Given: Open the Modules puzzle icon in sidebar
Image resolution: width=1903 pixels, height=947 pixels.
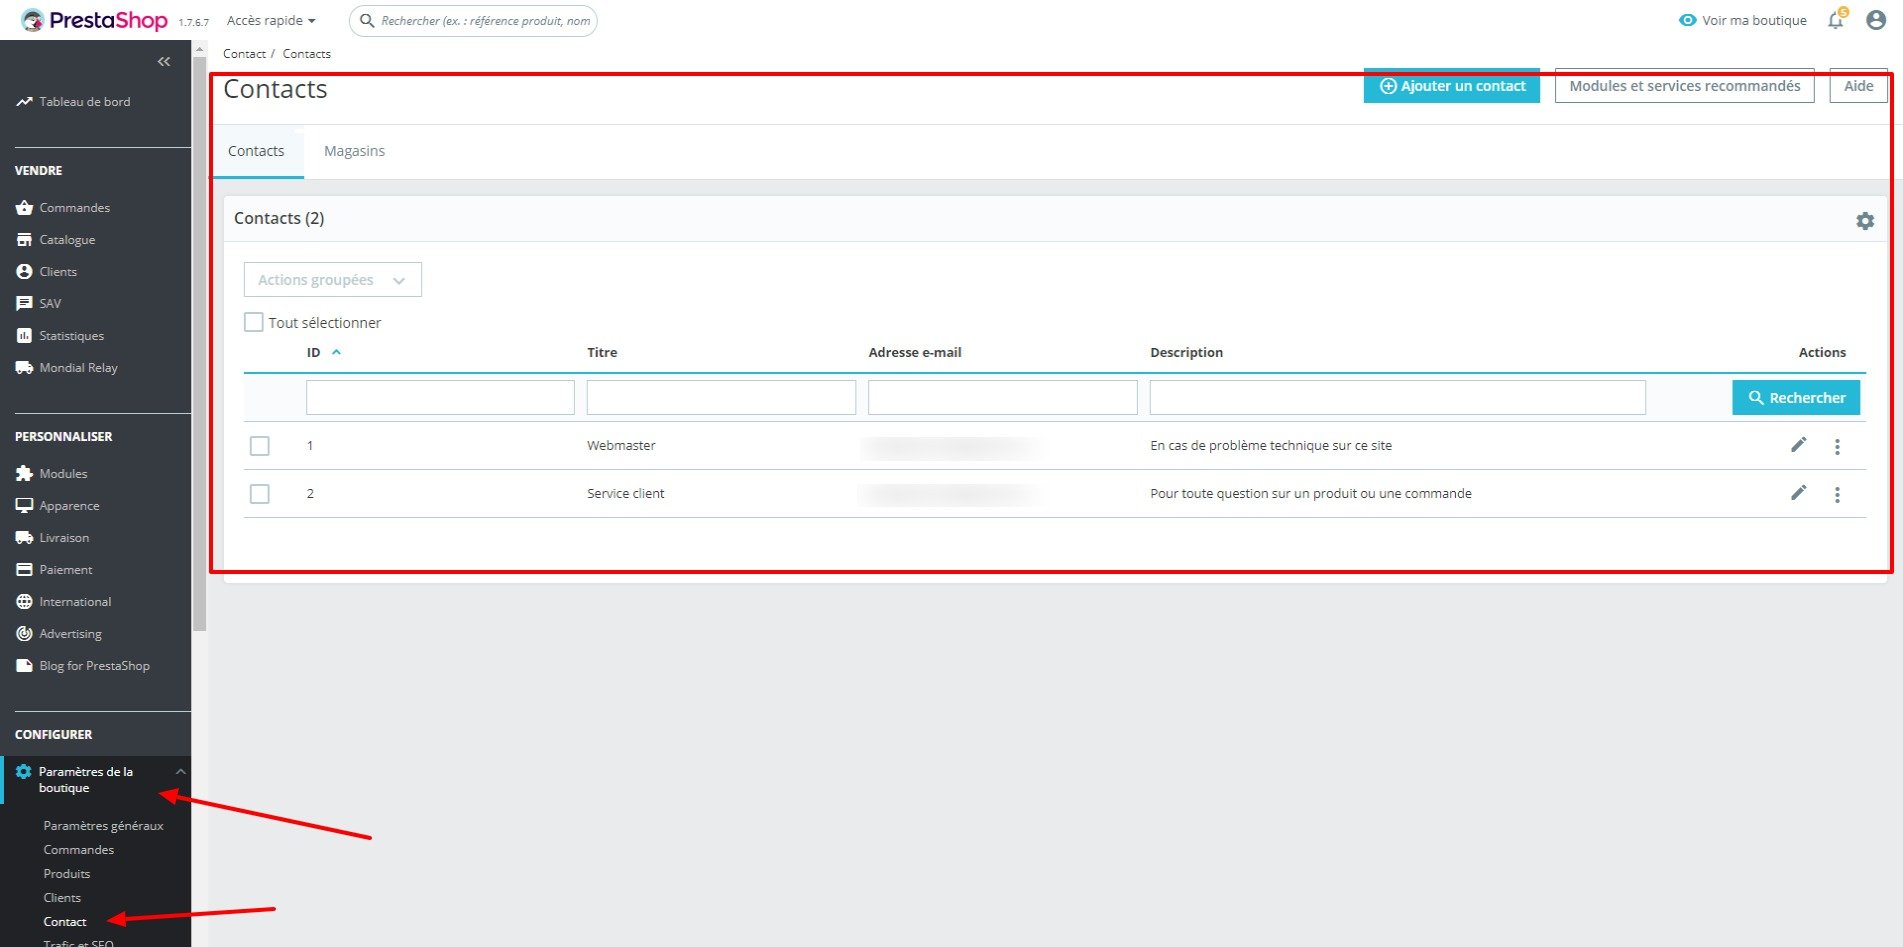Looking at the screenshot, I should point(24,474).
